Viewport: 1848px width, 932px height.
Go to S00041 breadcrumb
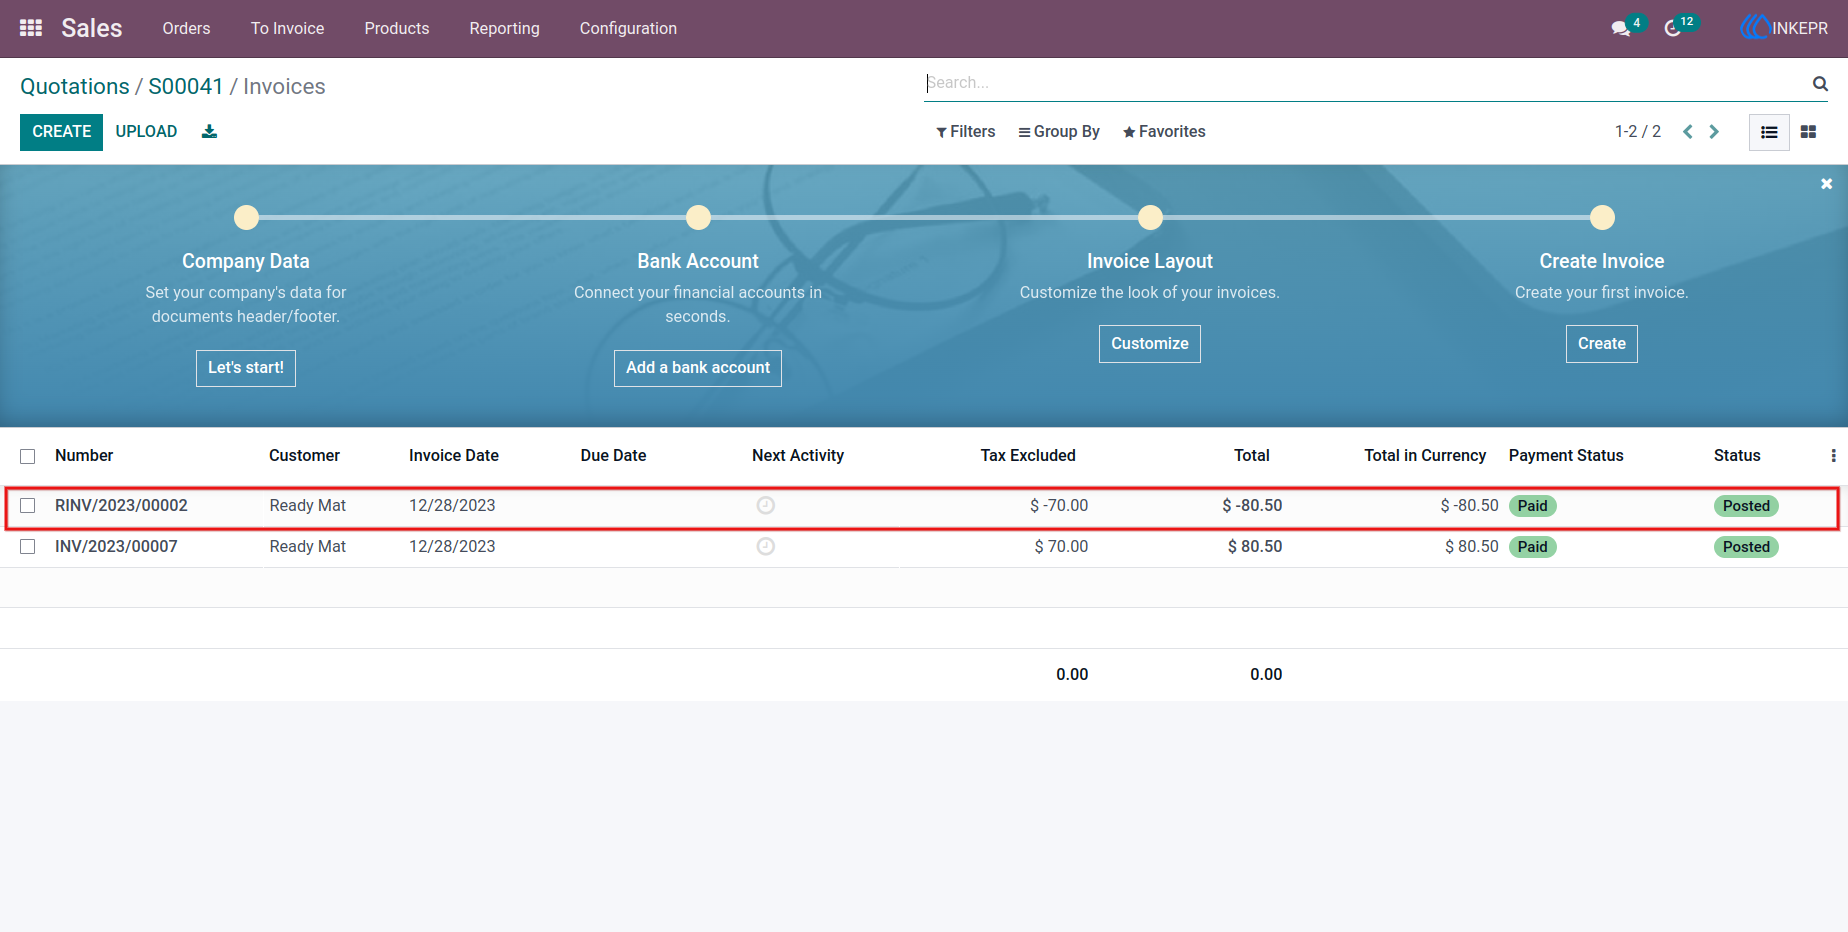(x=186, y=87)
